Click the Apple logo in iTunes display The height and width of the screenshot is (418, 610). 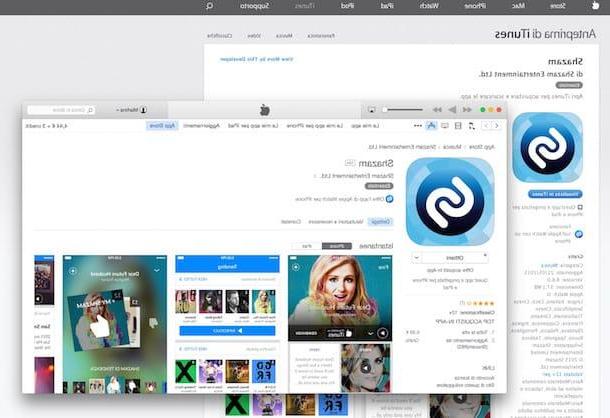coord(265,110)
